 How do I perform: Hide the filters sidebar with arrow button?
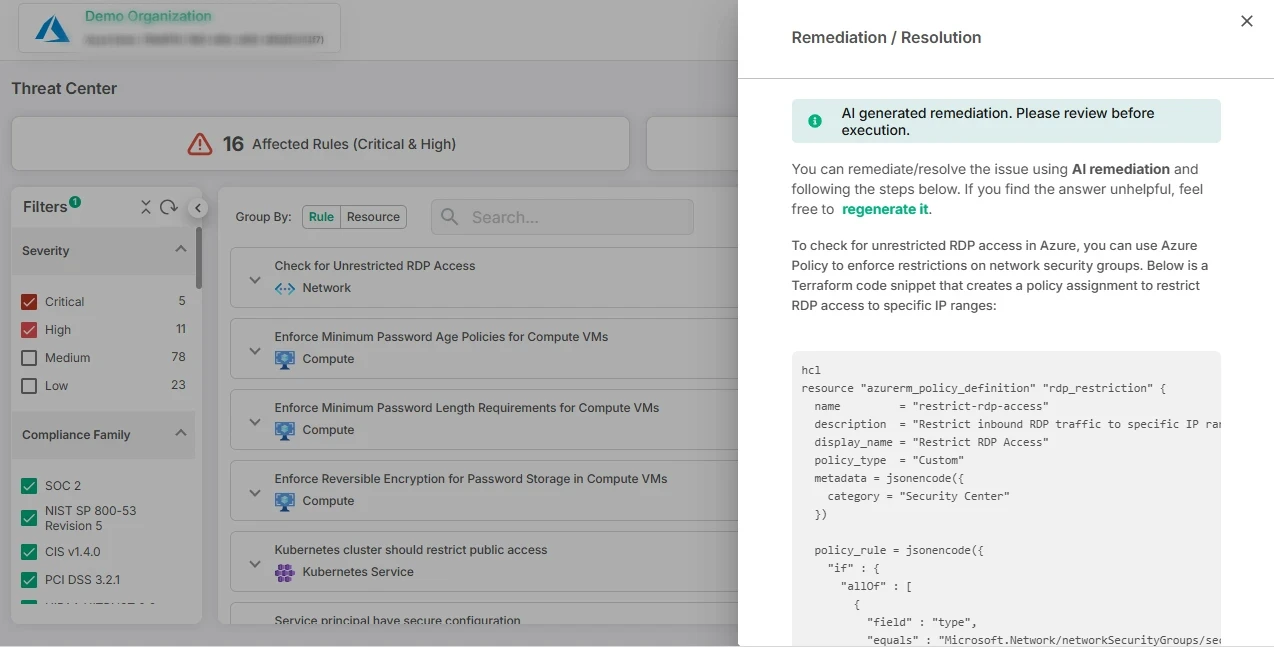[x=198, y=208]
